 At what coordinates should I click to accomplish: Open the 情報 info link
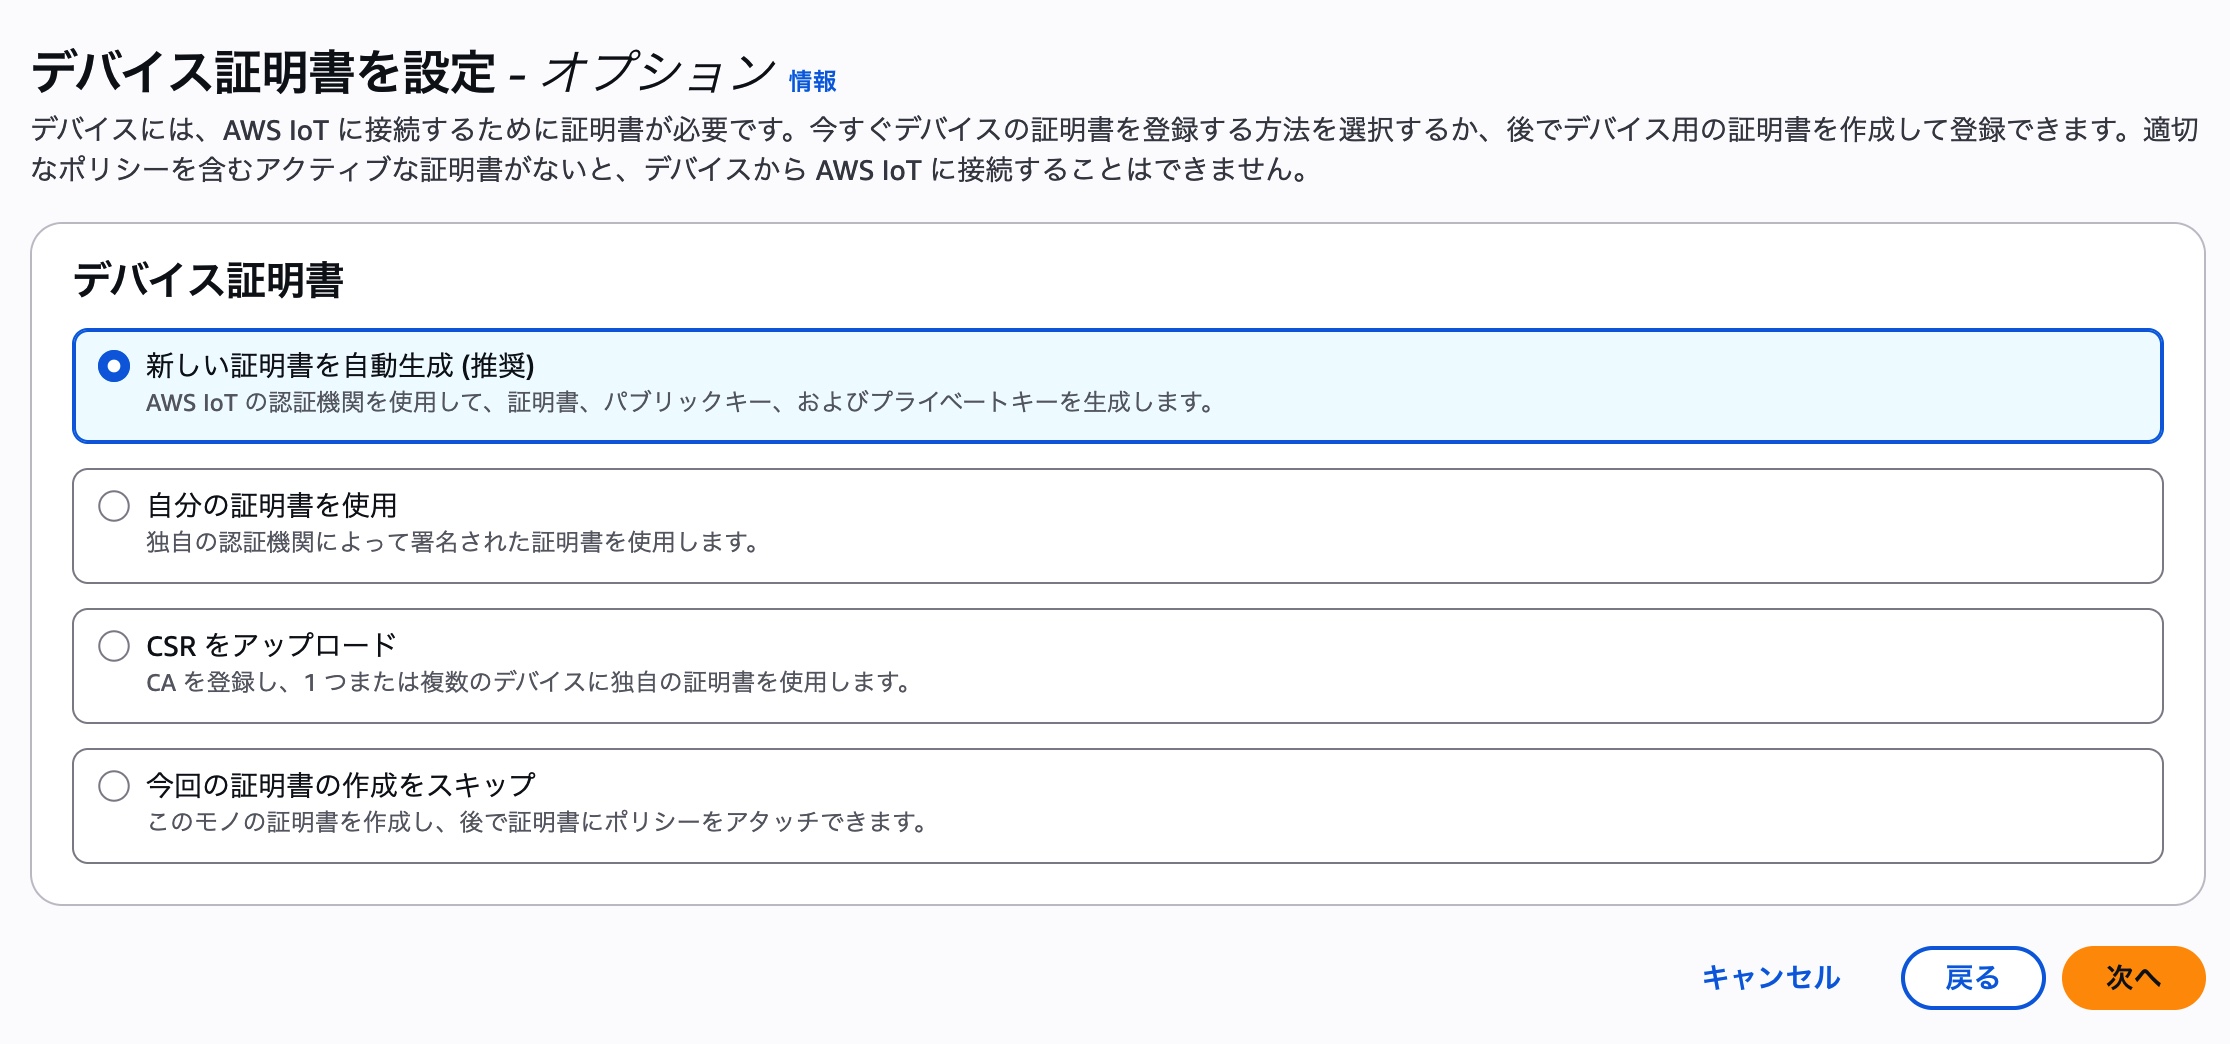(812, 81)
